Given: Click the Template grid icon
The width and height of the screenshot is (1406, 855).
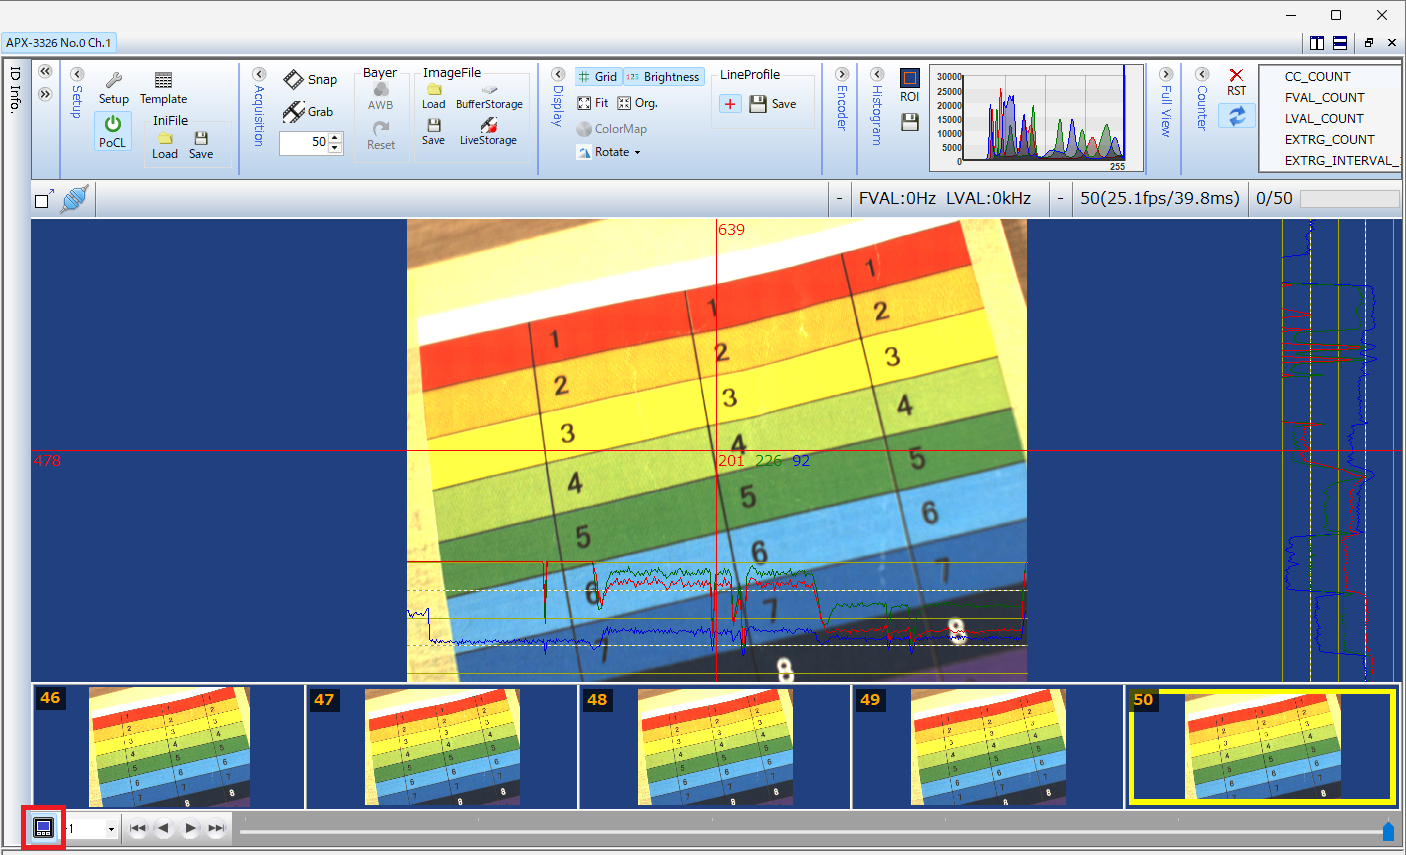Looking at the screenshot, I should point(163,81).
